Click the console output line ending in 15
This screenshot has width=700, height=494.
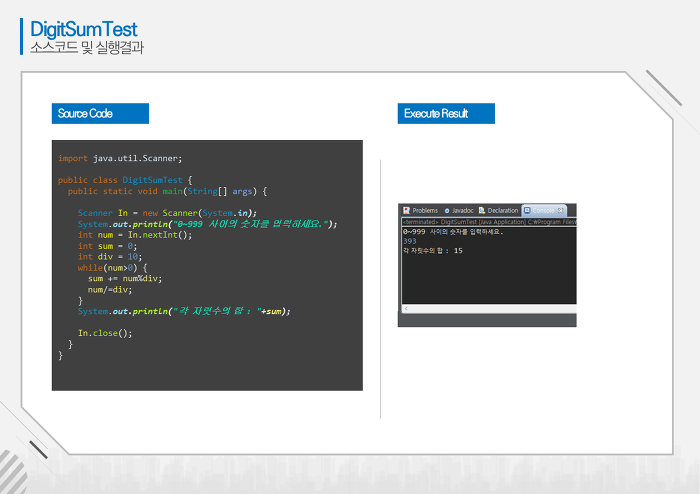pyautogui.click(x=433, y=251)
